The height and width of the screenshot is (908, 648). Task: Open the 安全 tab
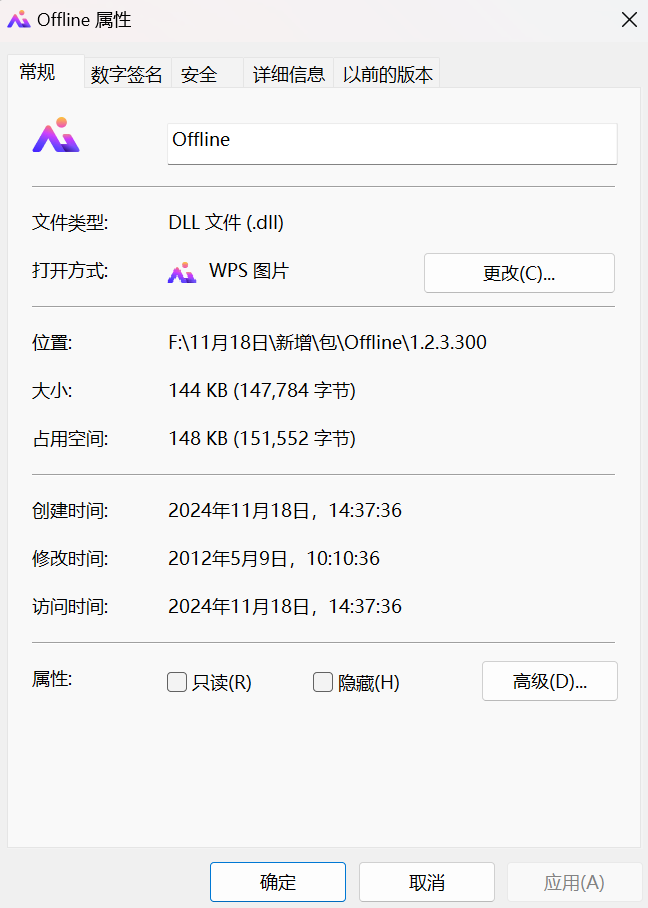click(199, 73)
